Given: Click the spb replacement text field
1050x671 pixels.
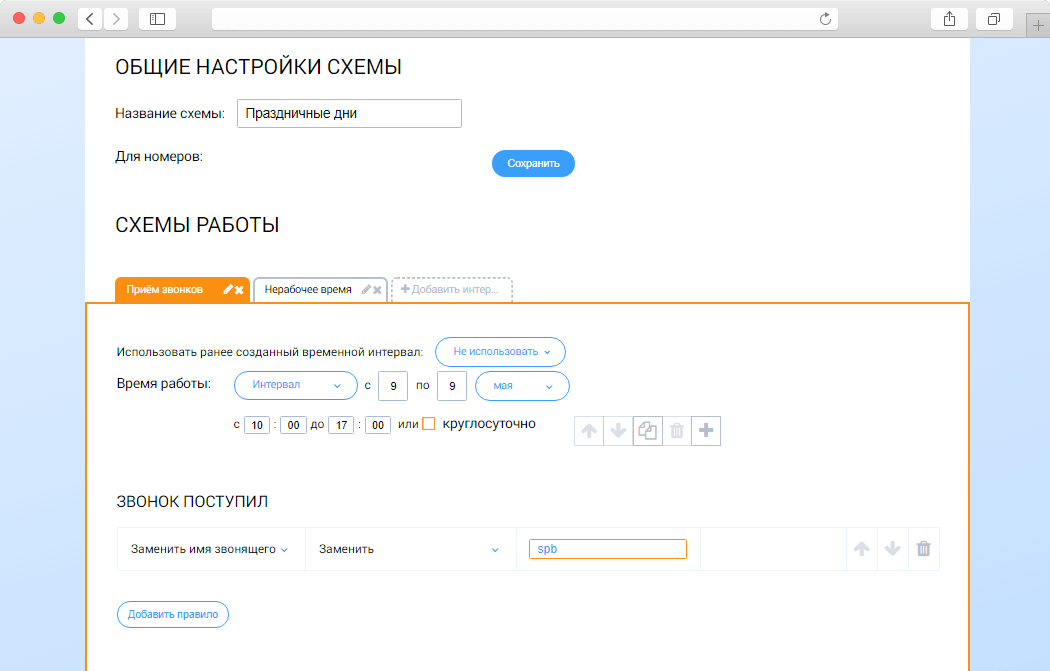Looking at the screenshot, I should [x=607, y=548].
